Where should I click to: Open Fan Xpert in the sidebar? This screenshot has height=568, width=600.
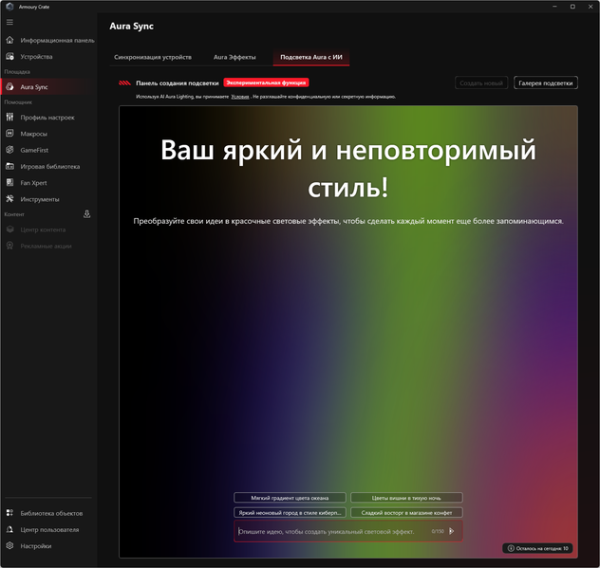point(48,183)
